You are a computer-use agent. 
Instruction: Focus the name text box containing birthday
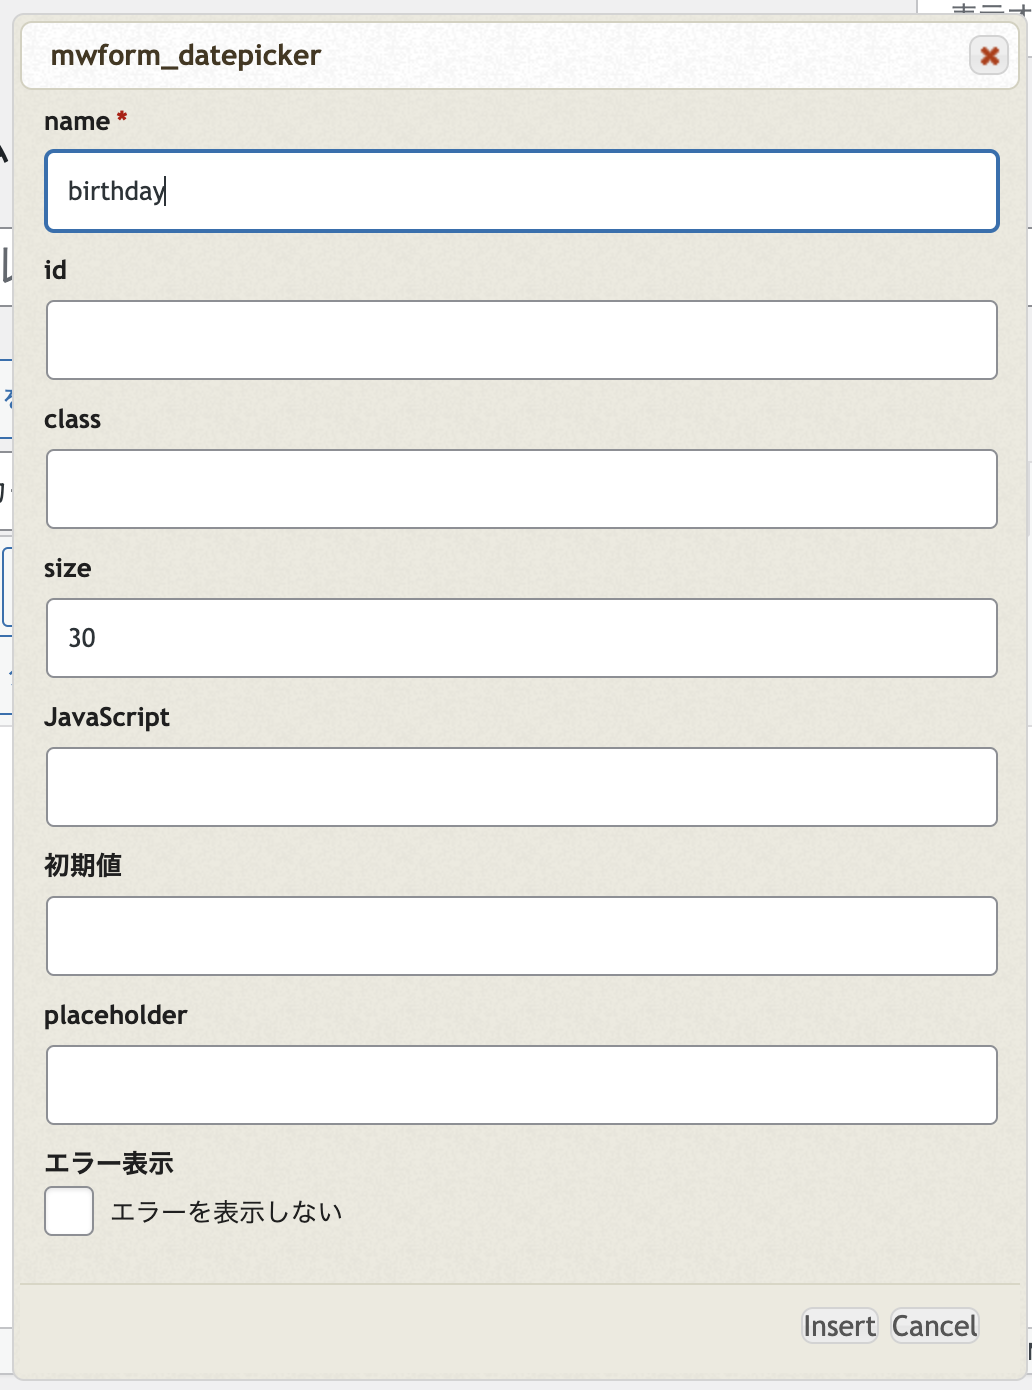point(521,191)
